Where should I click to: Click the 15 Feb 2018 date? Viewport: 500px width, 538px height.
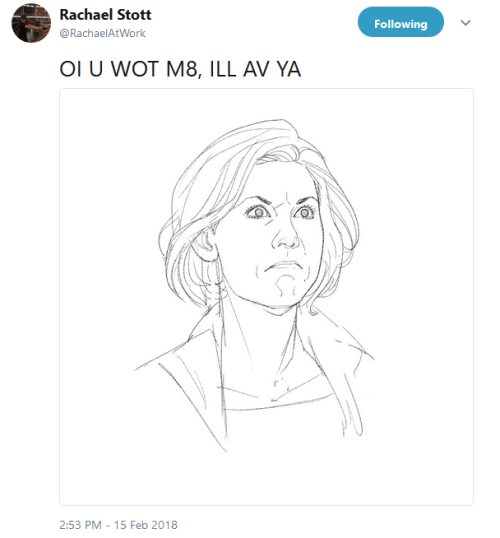pos(146,525)
